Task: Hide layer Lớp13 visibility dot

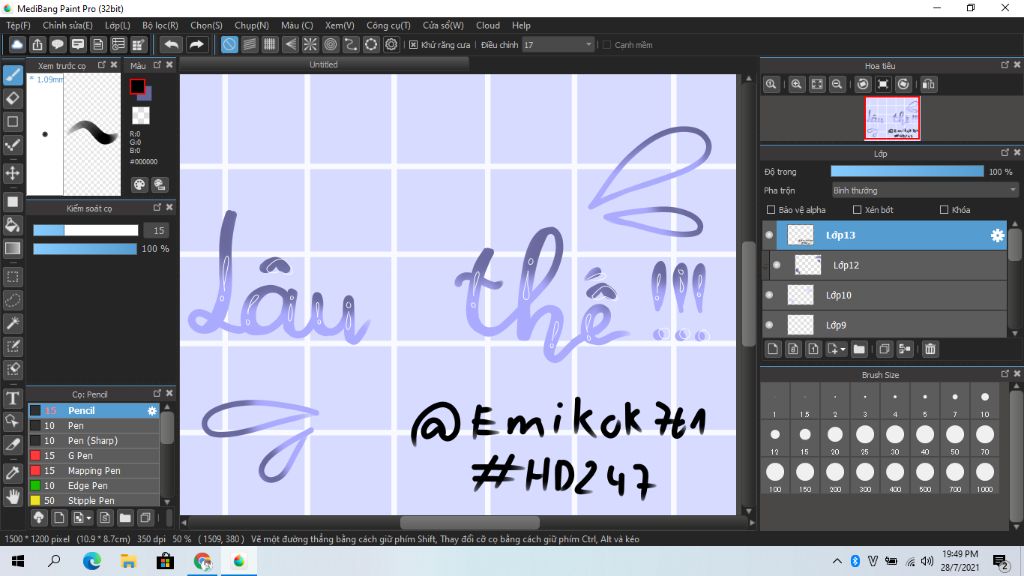Action: [769, 235]
